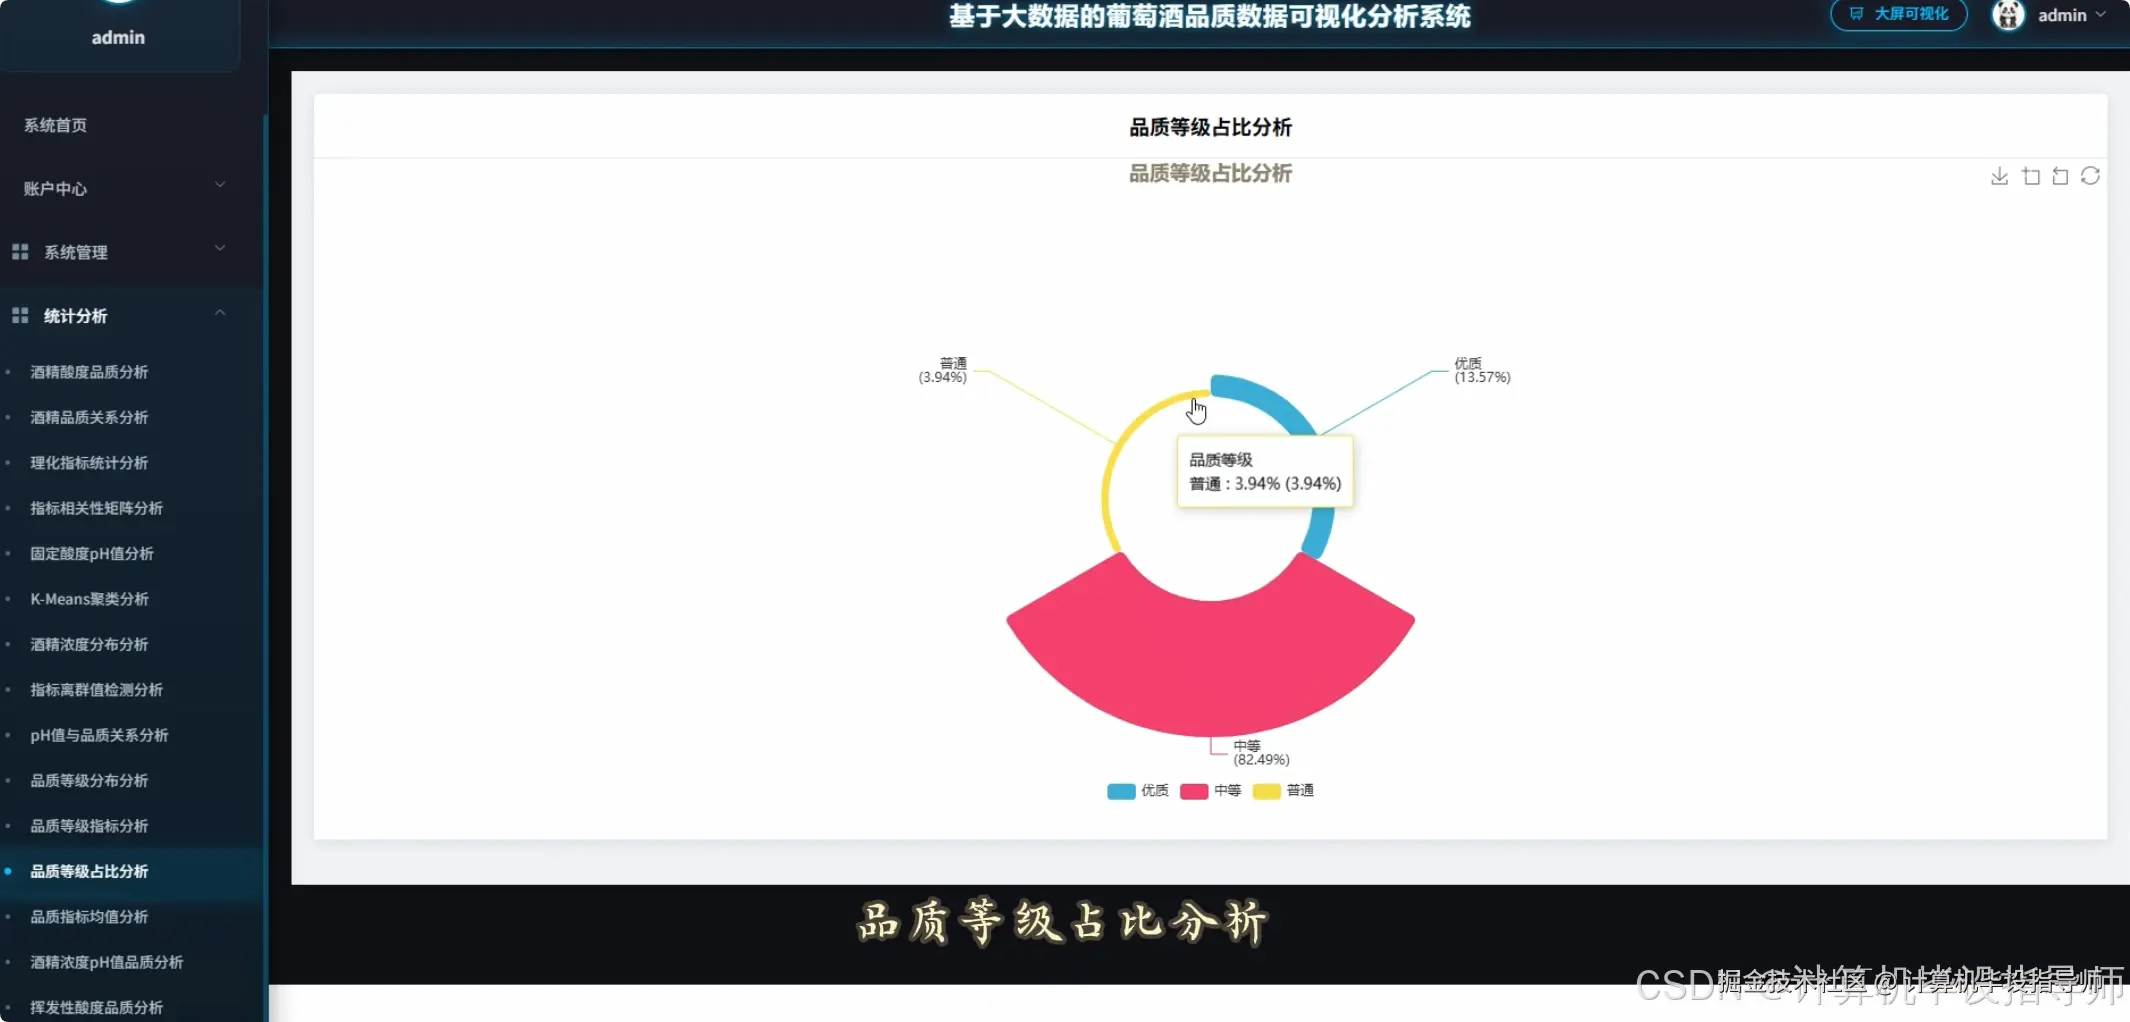Click the 系统管理 grid icon
This screenshot has height=1022, width=2130.
point(20,252)
